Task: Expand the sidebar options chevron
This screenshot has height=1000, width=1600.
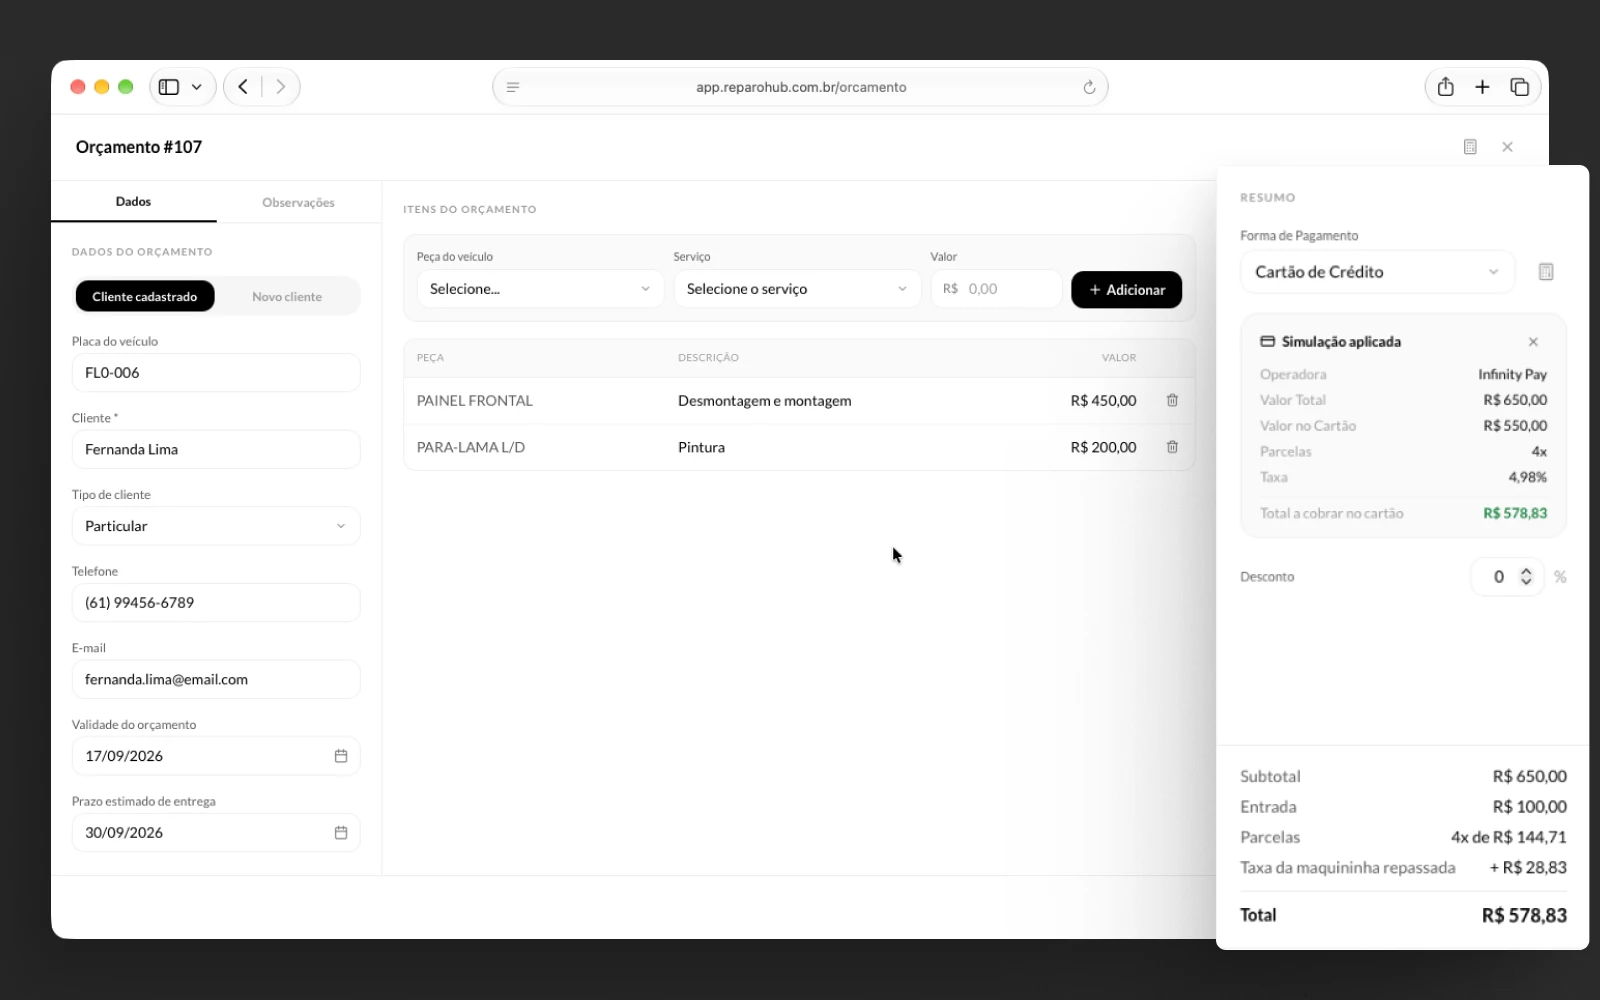Action: [x=197, y=87]
